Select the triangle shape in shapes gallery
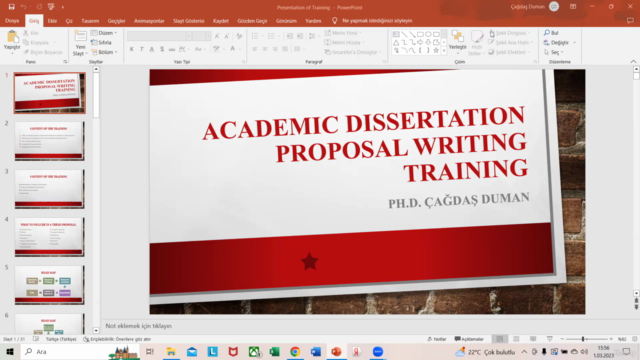This screenshot has width=640, height=360. [x=396, y=42]
